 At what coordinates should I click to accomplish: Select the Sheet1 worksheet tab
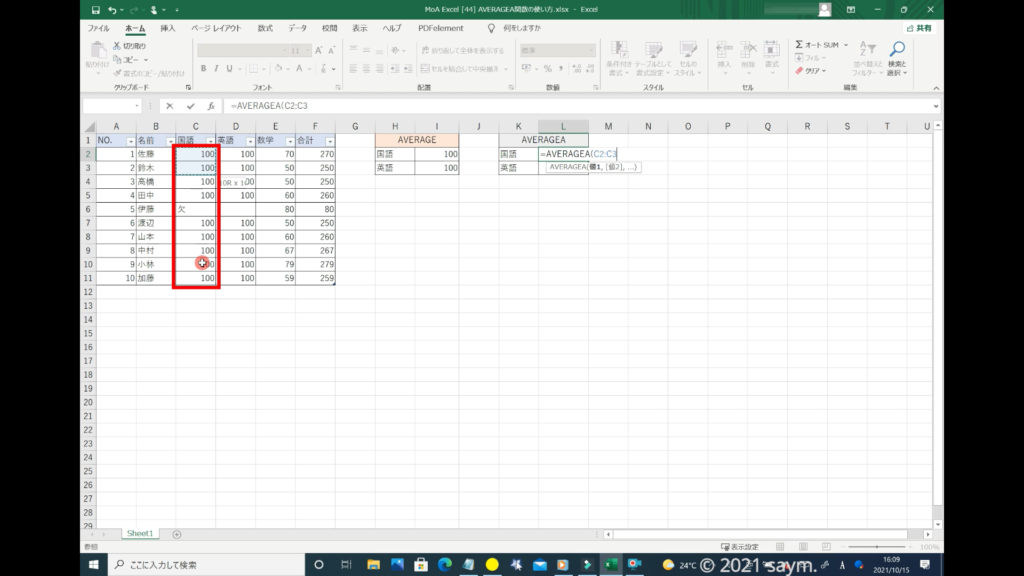pyautogui.click(x=139, y=535)
